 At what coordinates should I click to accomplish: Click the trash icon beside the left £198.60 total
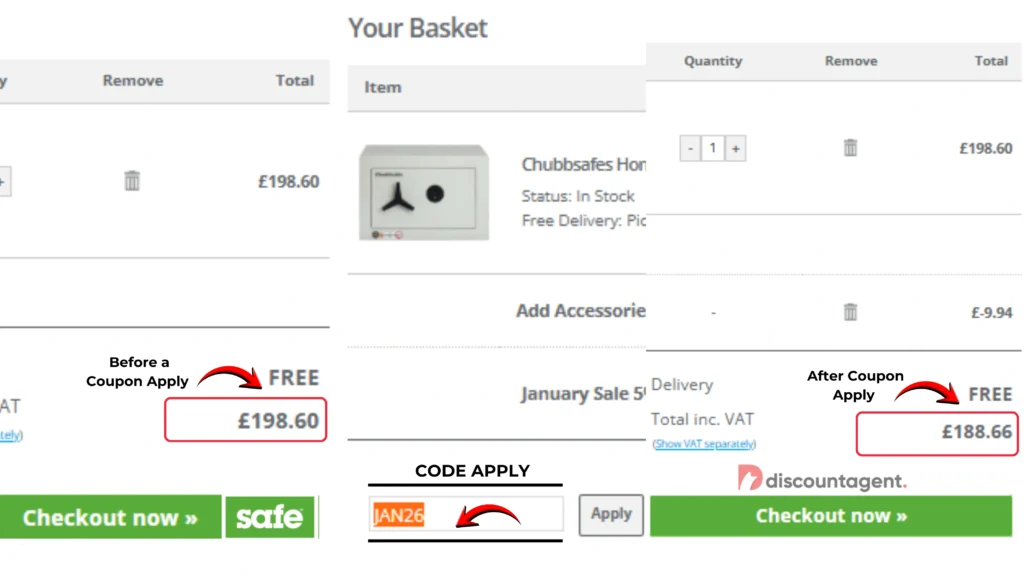(132, 181)
